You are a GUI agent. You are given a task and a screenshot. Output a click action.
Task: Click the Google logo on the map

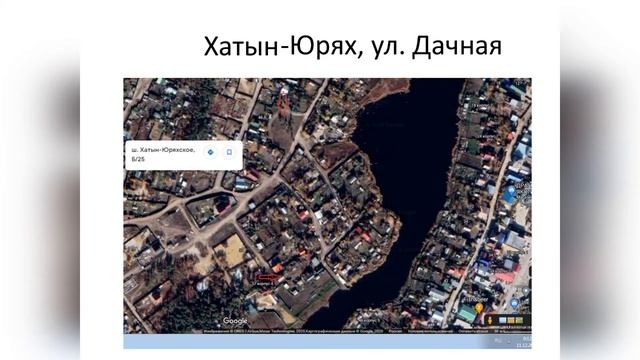coord(235,321)
